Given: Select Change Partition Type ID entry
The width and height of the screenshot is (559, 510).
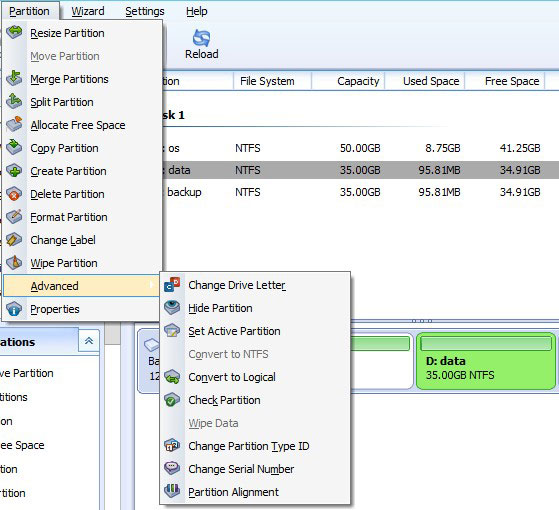Looking at the screenshot, I should [255, 446].
